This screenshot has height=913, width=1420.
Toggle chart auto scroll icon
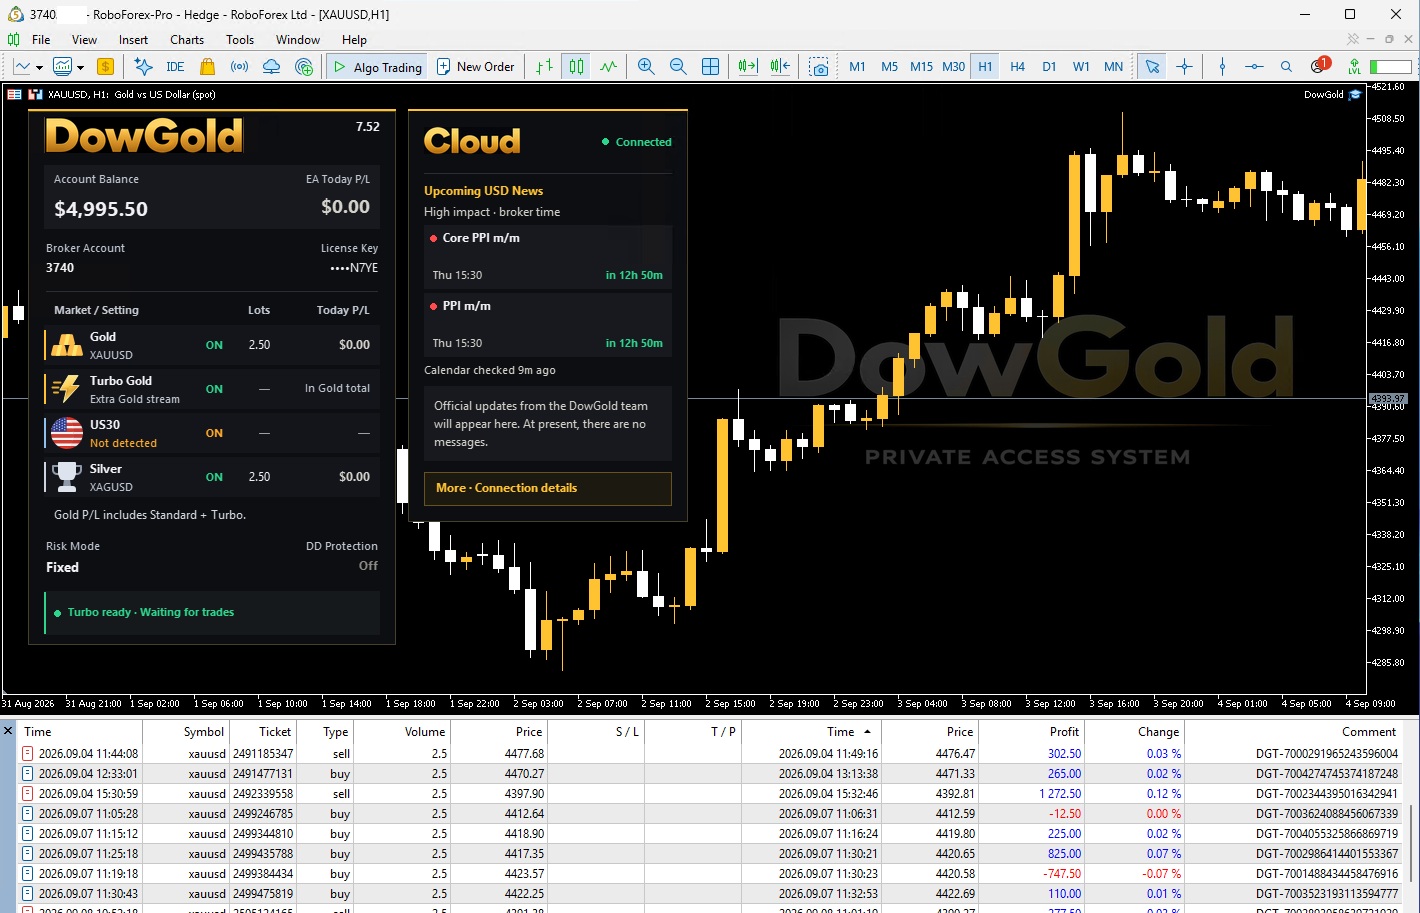(x=748, y=67)
